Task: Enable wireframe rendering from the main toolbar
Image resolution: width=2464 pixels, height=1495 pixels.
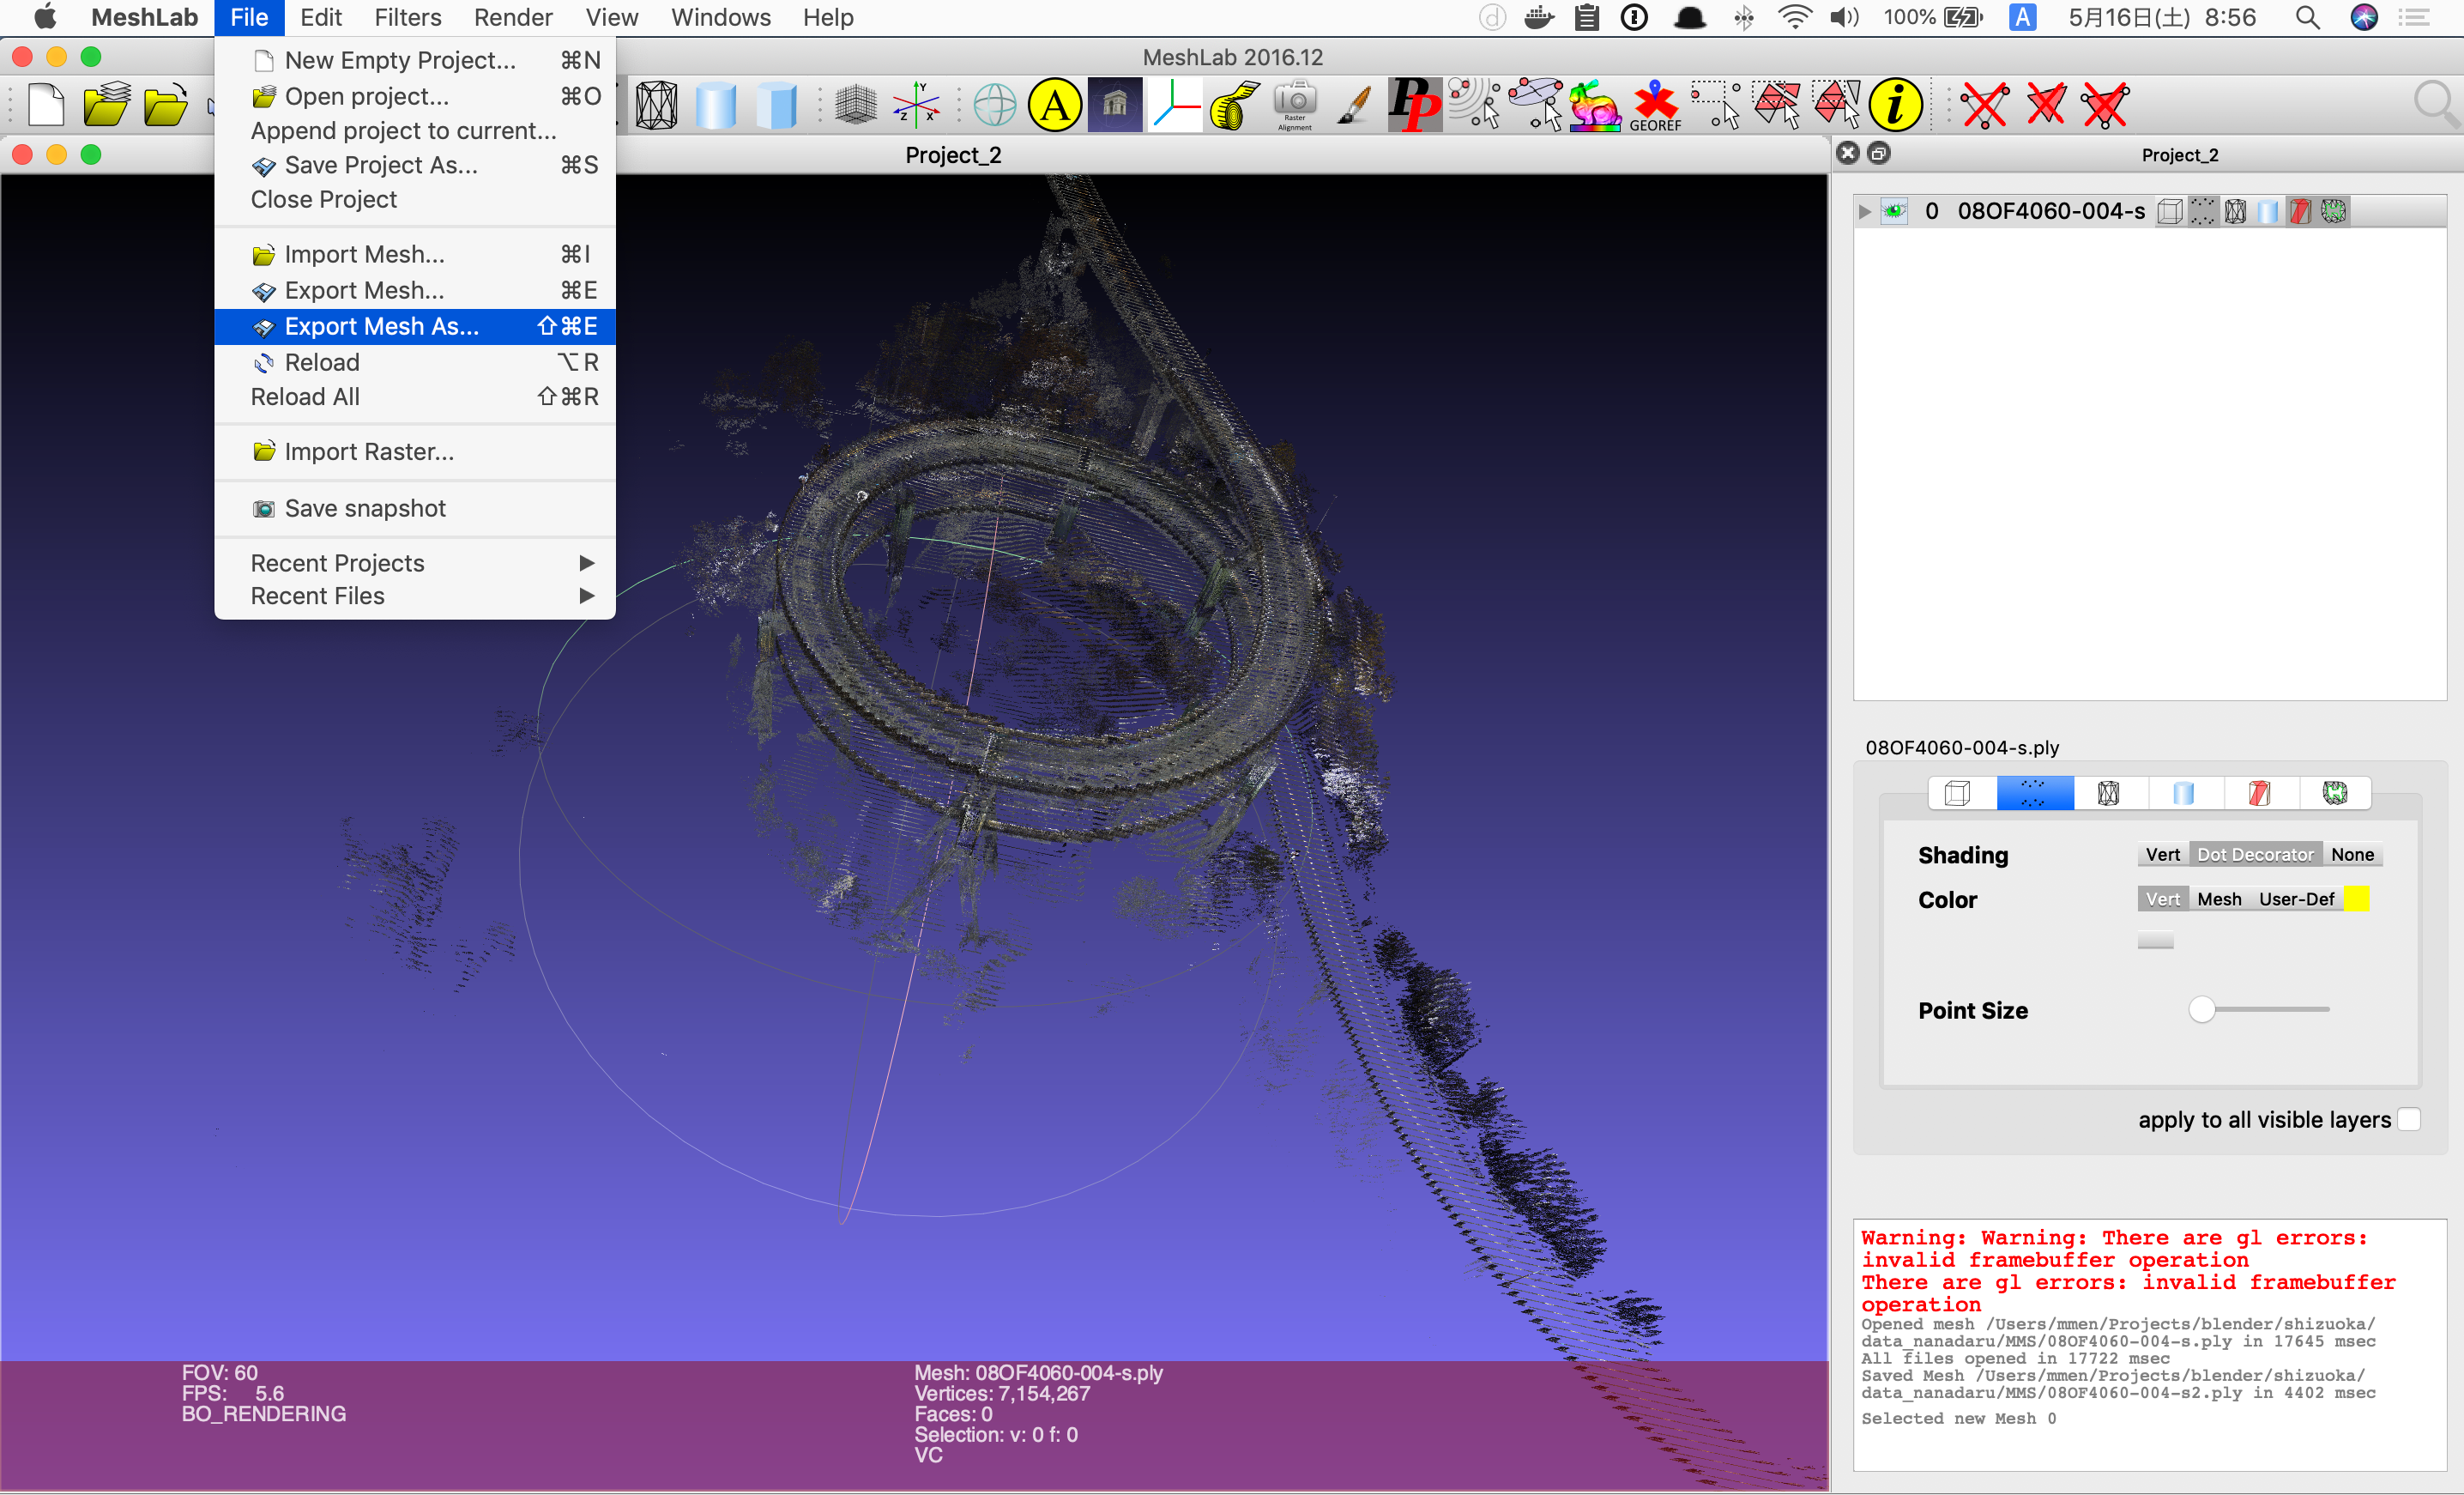Action: [x=657, y=105]
